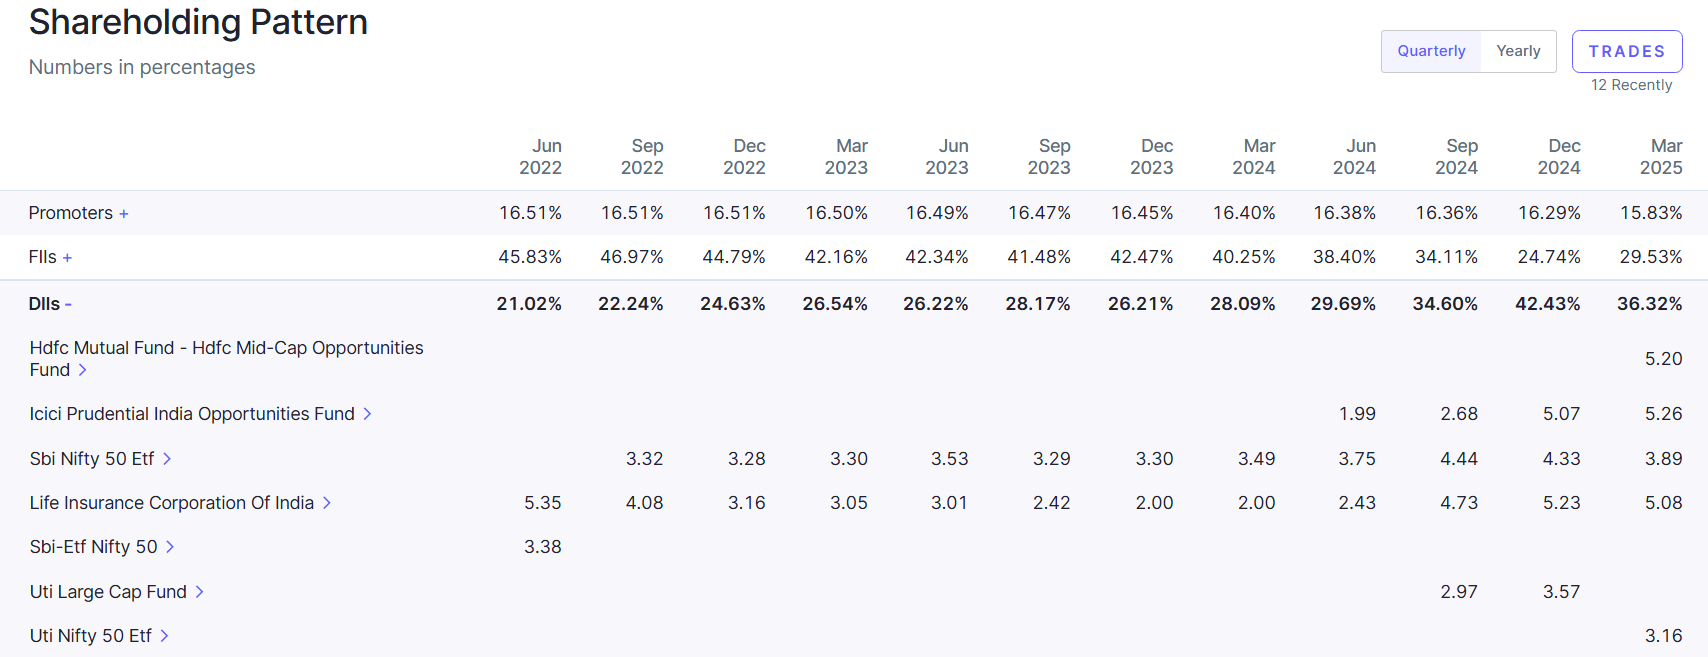1708x657 pixels.
Task: Collapse the DIIs shareholder list
Action: (68, 304)
